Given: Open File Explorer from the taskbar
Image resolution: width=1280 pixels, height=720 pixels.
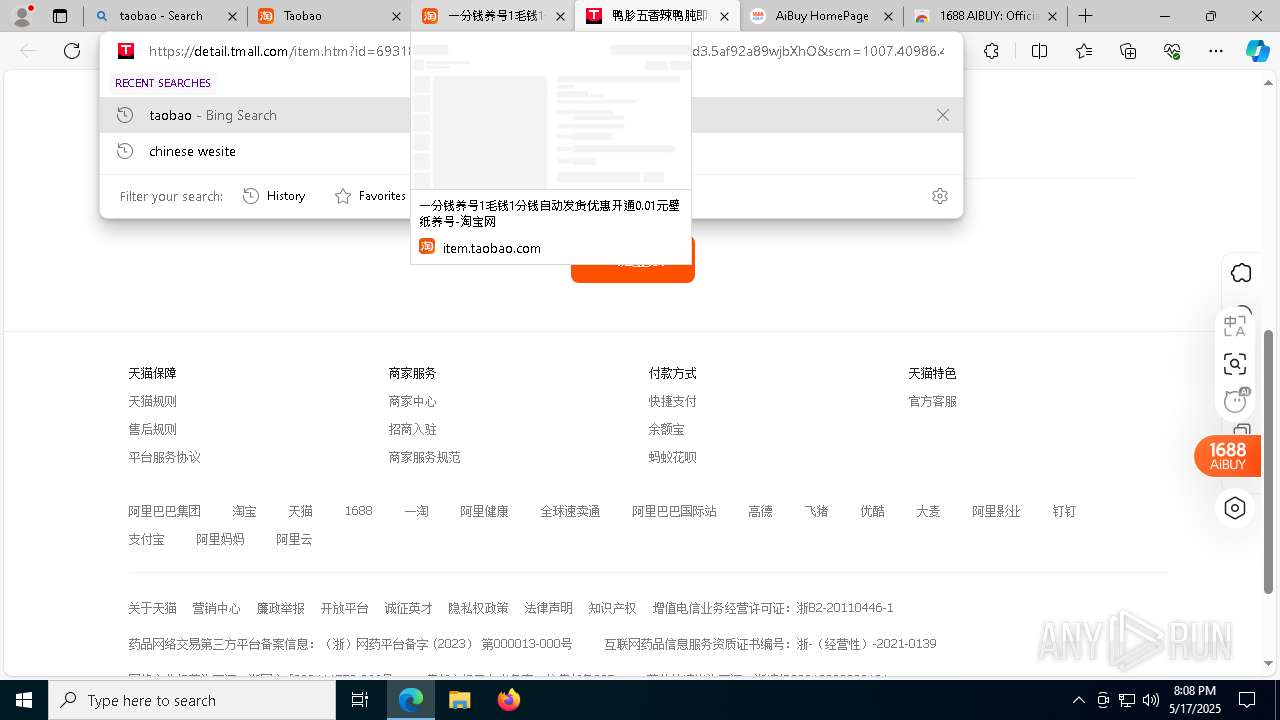Looking at the screenshot, I should click(x=459, y=701).
